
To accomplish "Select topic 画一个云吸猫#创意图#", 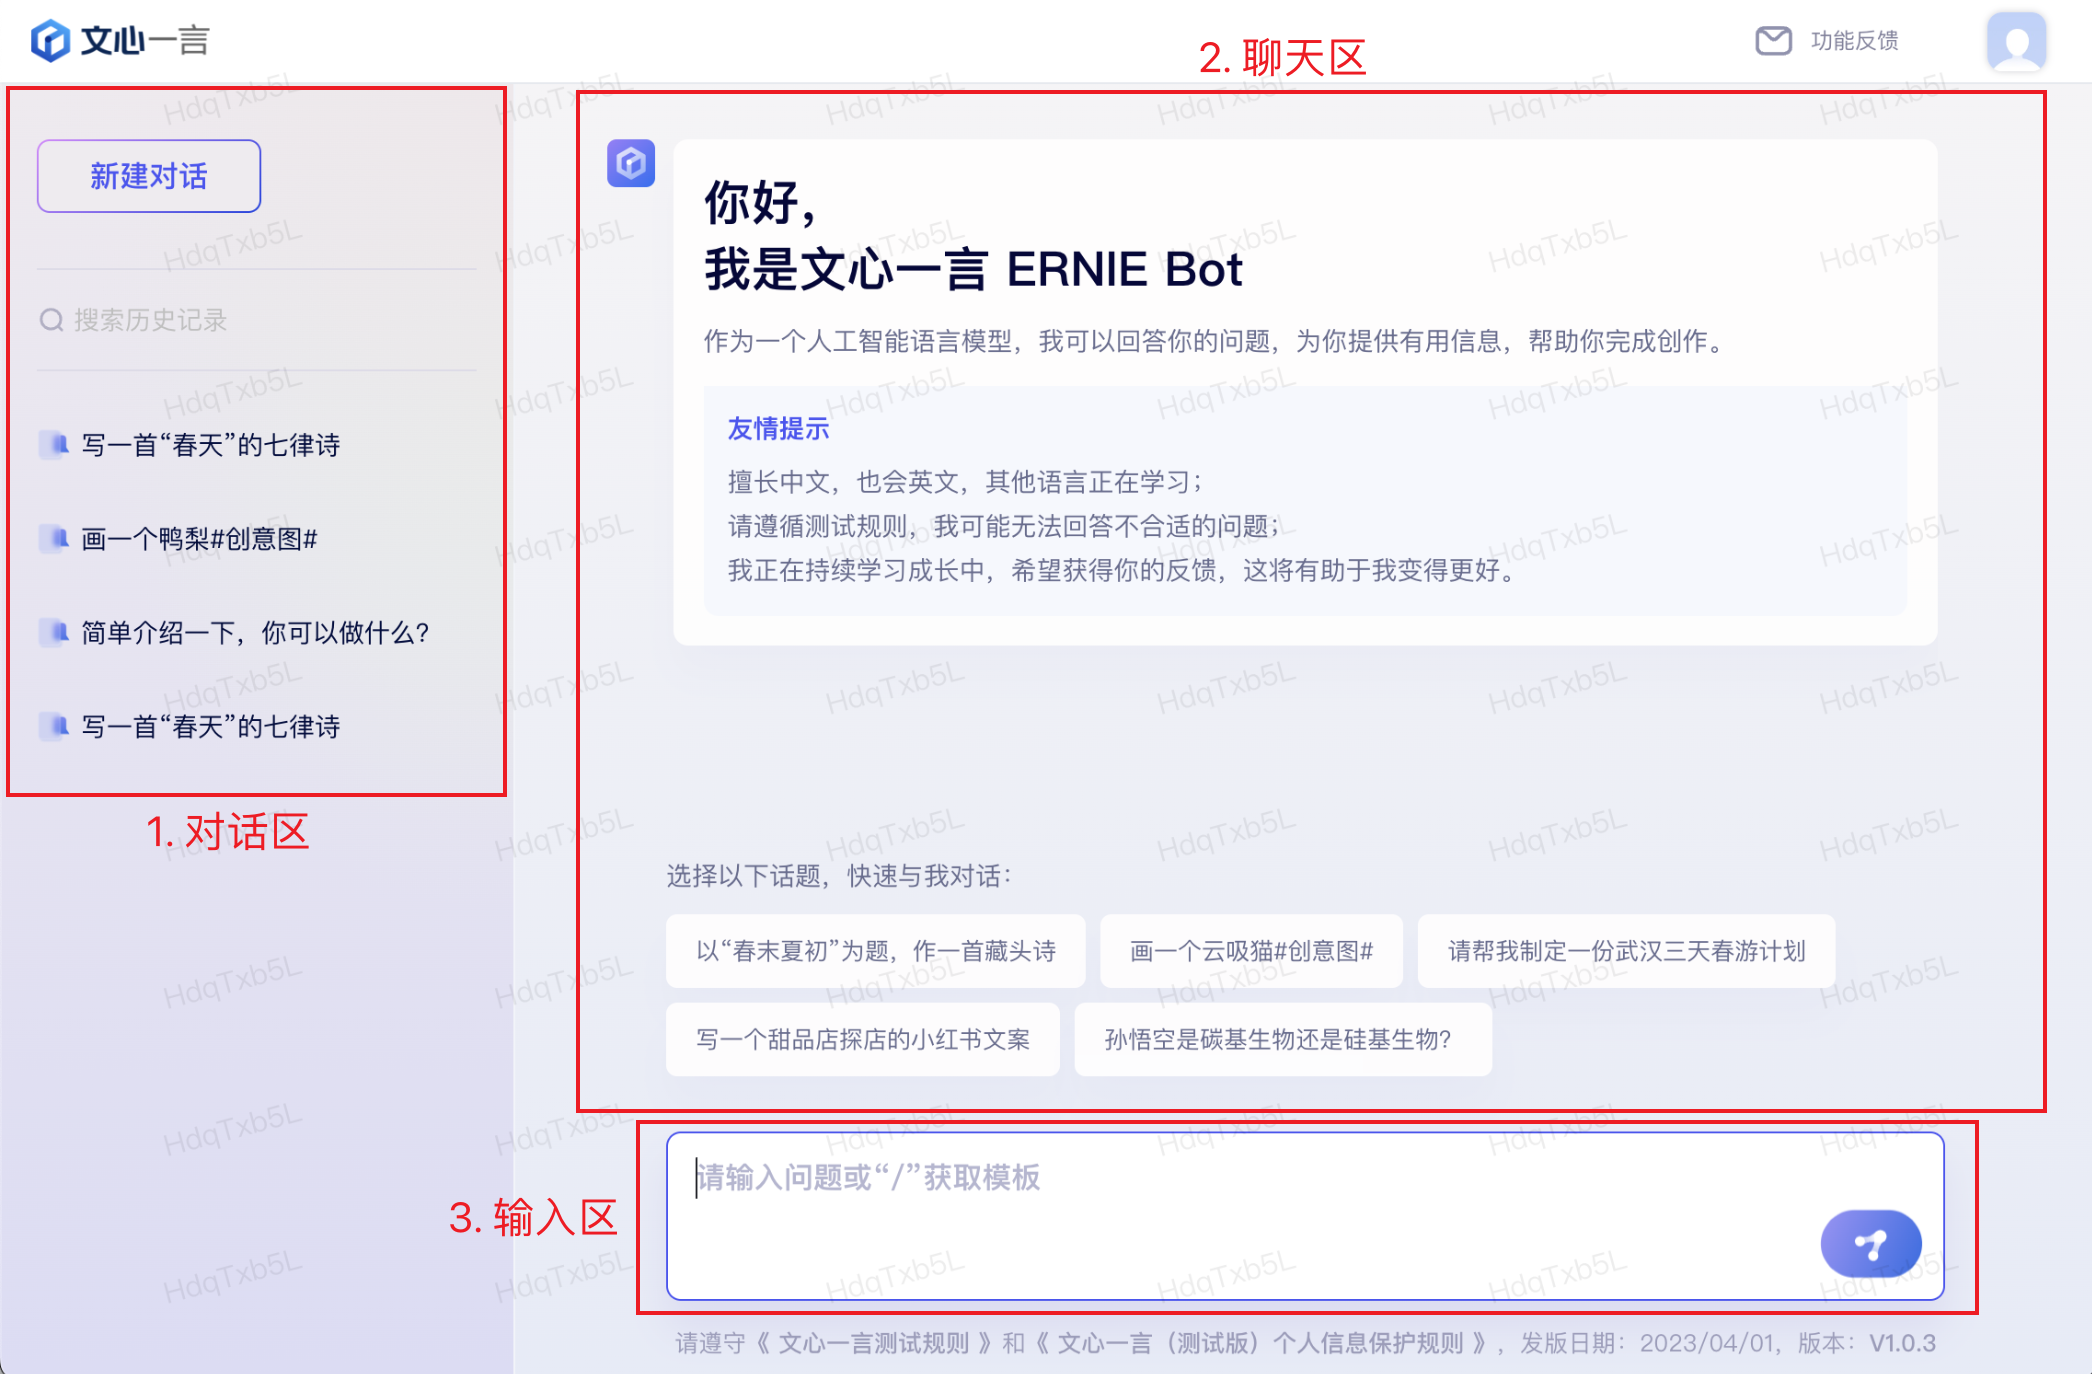I will click(1251, 951).
